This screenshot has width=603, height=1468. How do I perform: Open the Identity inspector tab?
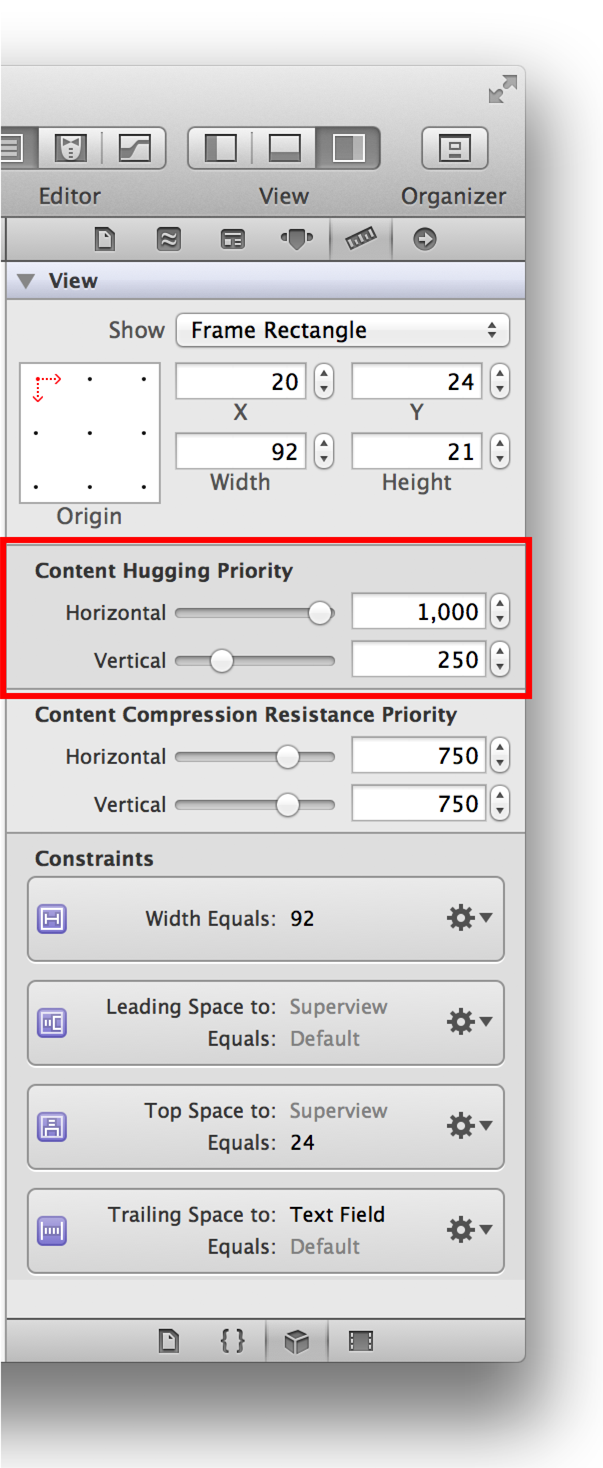click(233, 240)
